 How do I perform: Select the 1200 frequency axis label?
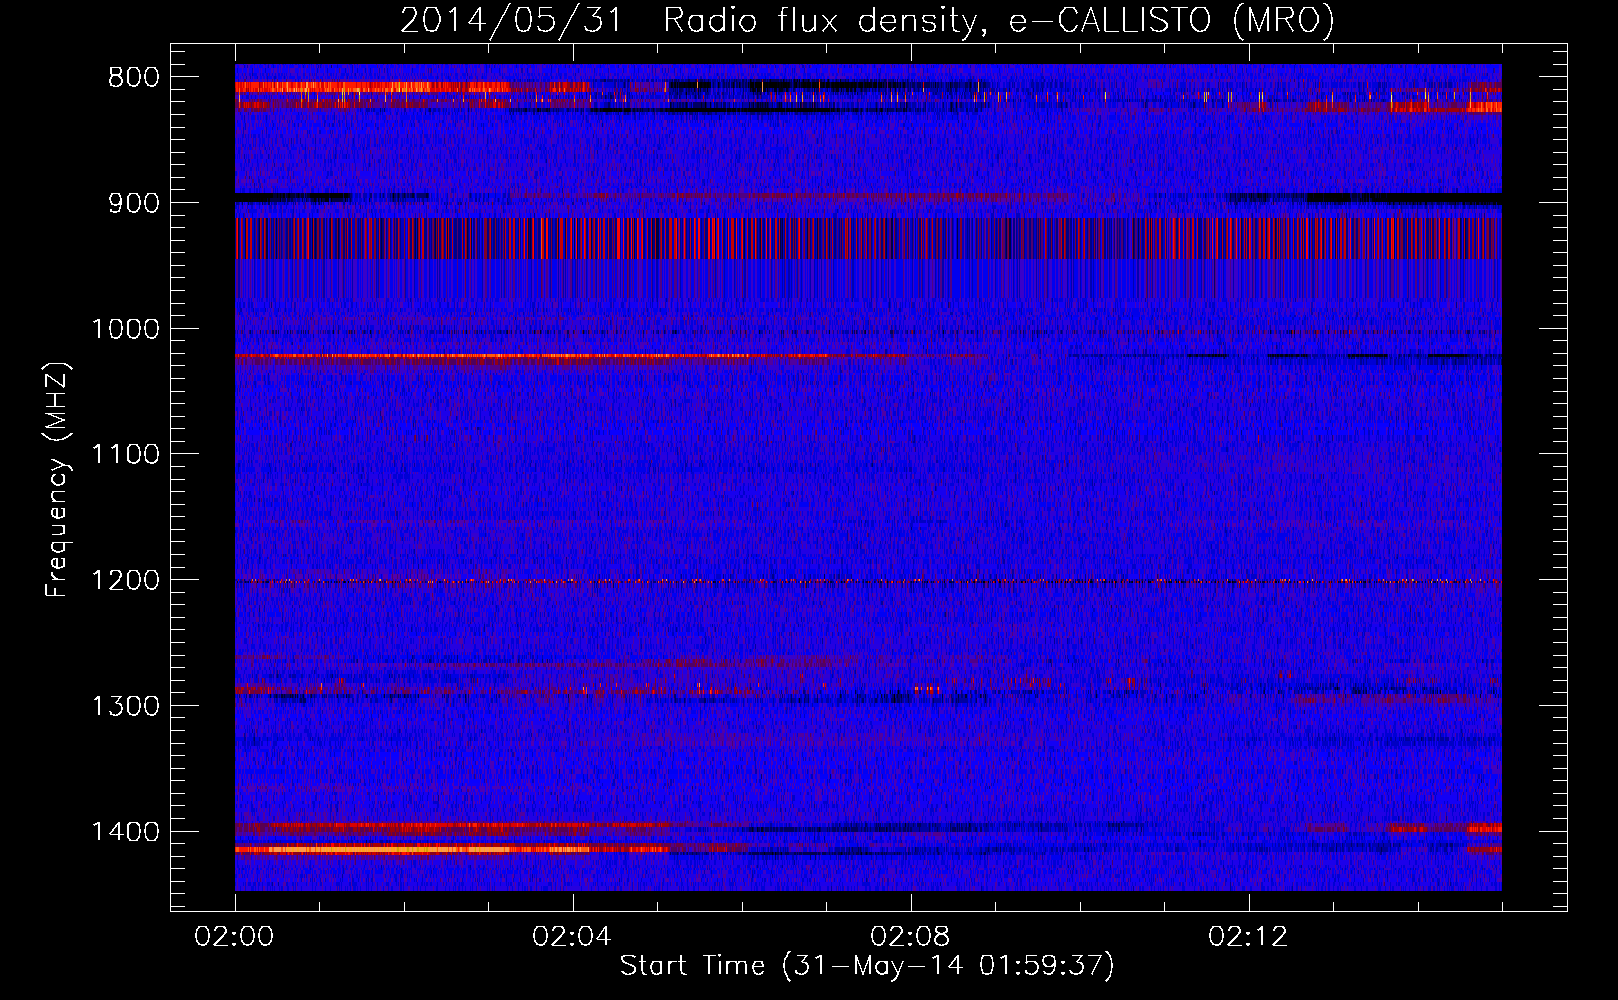(x=125, y=581)
